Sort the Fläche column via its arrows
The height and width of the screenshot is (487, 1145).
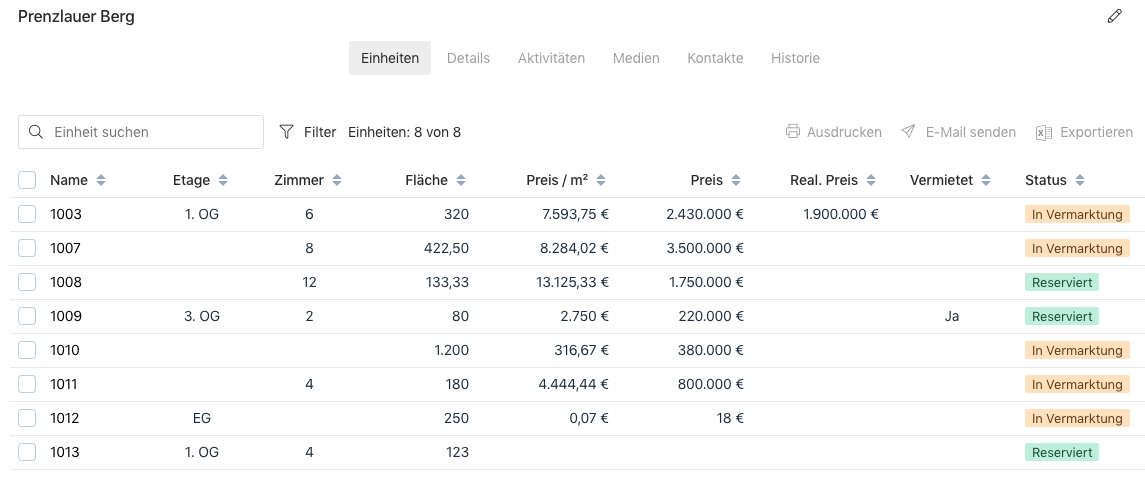pyautogui.click(x=461, y=180)
